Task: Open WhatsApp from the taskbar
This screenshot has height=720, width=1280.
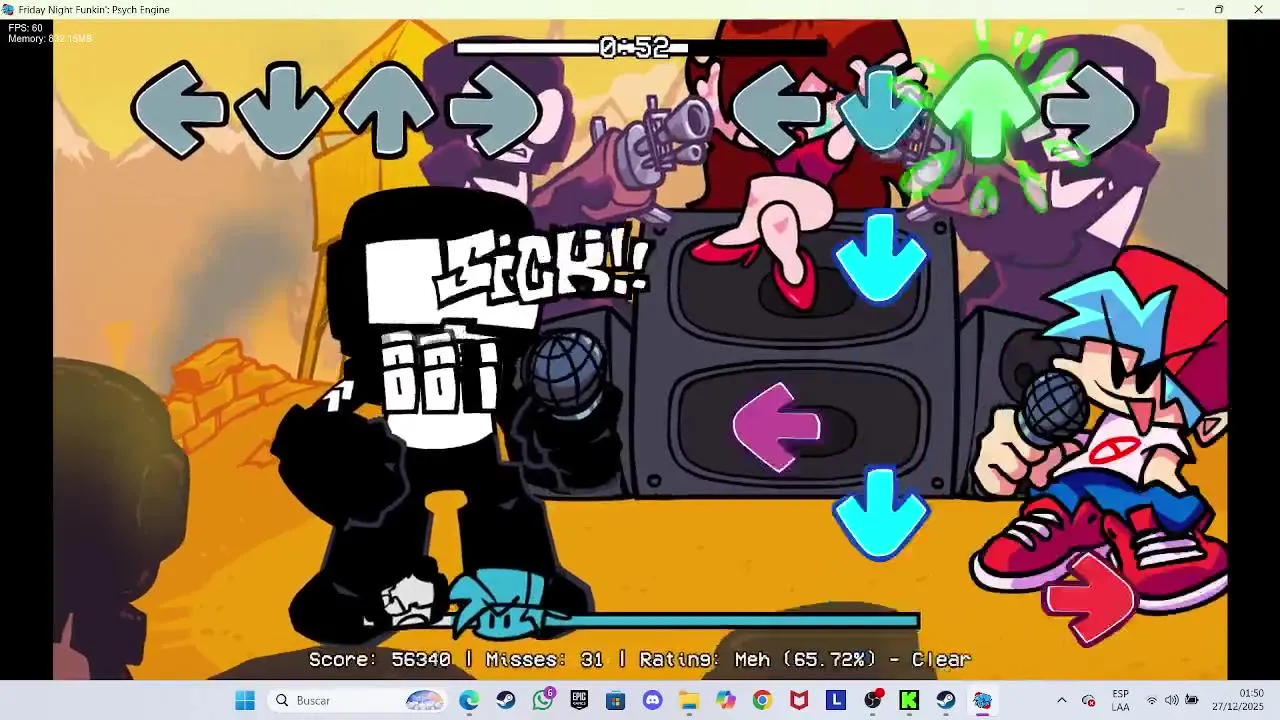Action: [543, 700]
